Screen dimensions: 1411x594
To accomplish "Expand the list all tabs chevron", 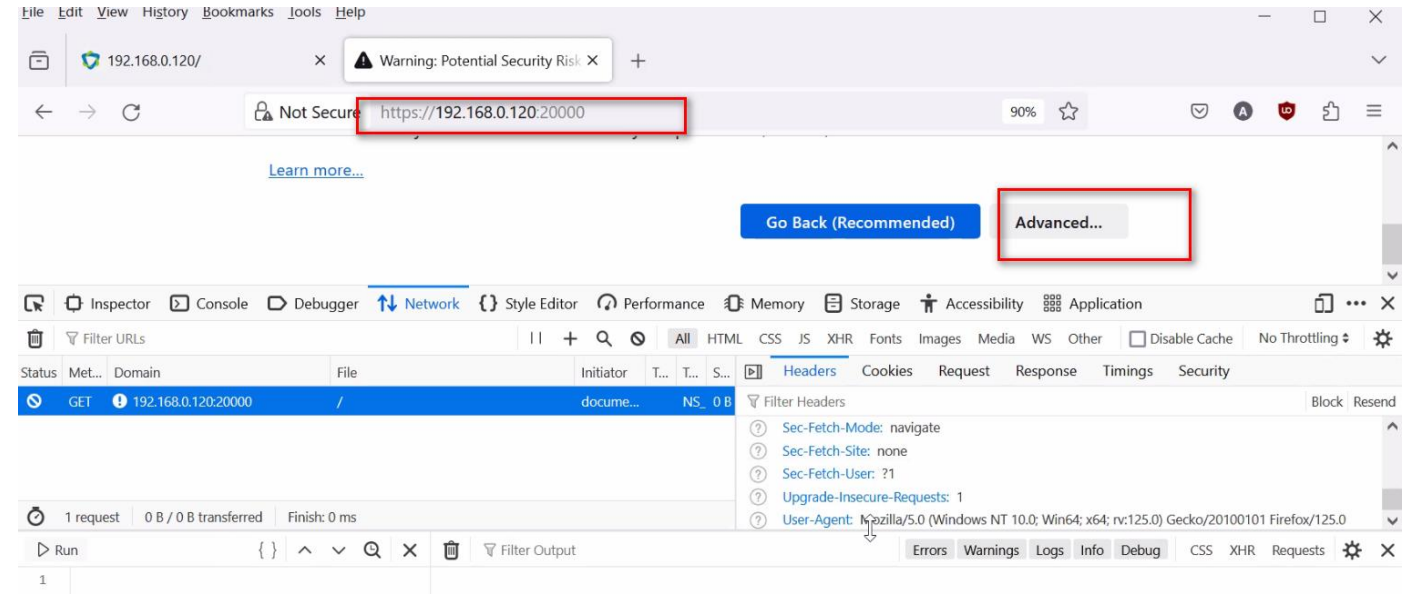I will coord(1379,61).
